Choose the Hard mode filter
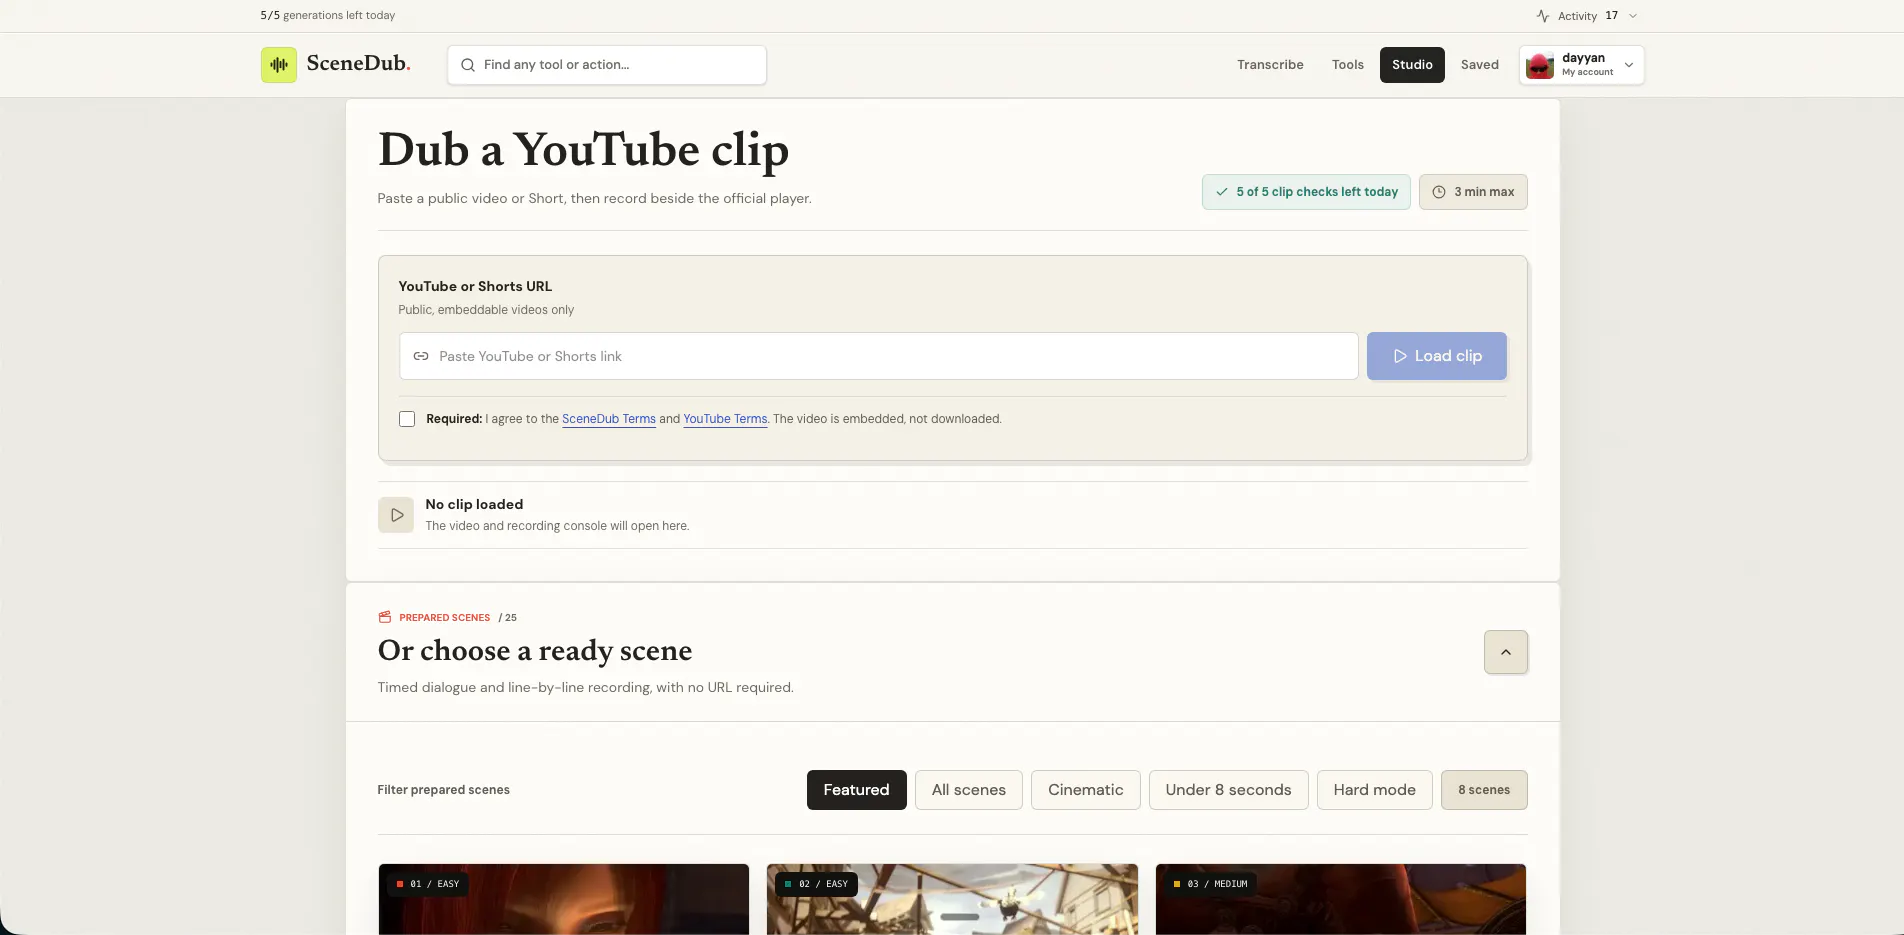Screen dimensions: 1904x935 (x=1375, y=790)
